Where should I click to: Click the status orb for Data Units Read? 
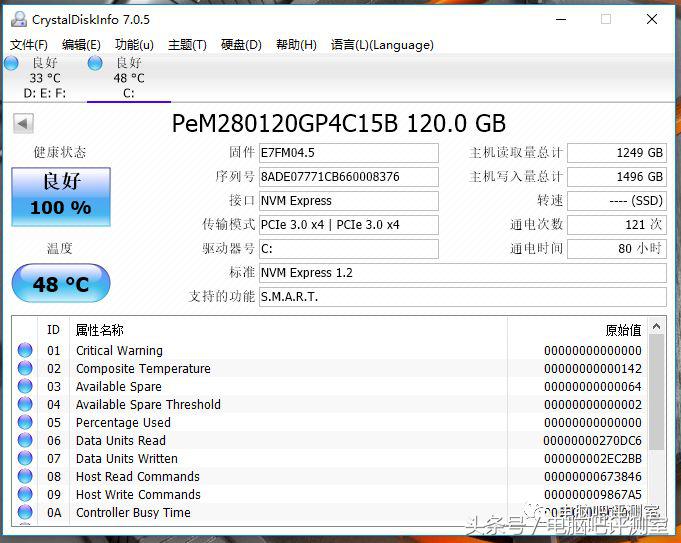pyautogui.click(x=25, y=440)
